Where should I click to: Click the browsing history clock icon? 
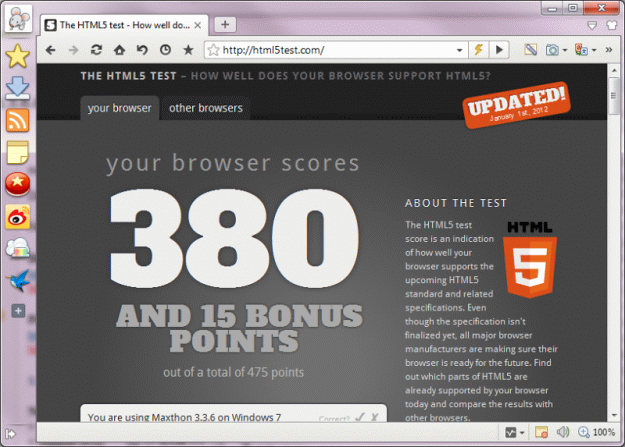click(x=164, y=49)
